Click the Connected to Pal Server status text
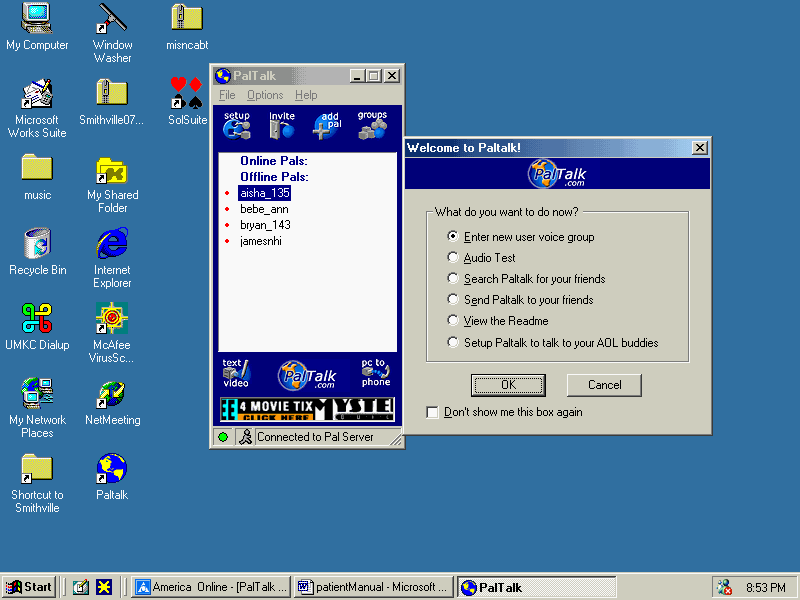 (x=315, y=437)
